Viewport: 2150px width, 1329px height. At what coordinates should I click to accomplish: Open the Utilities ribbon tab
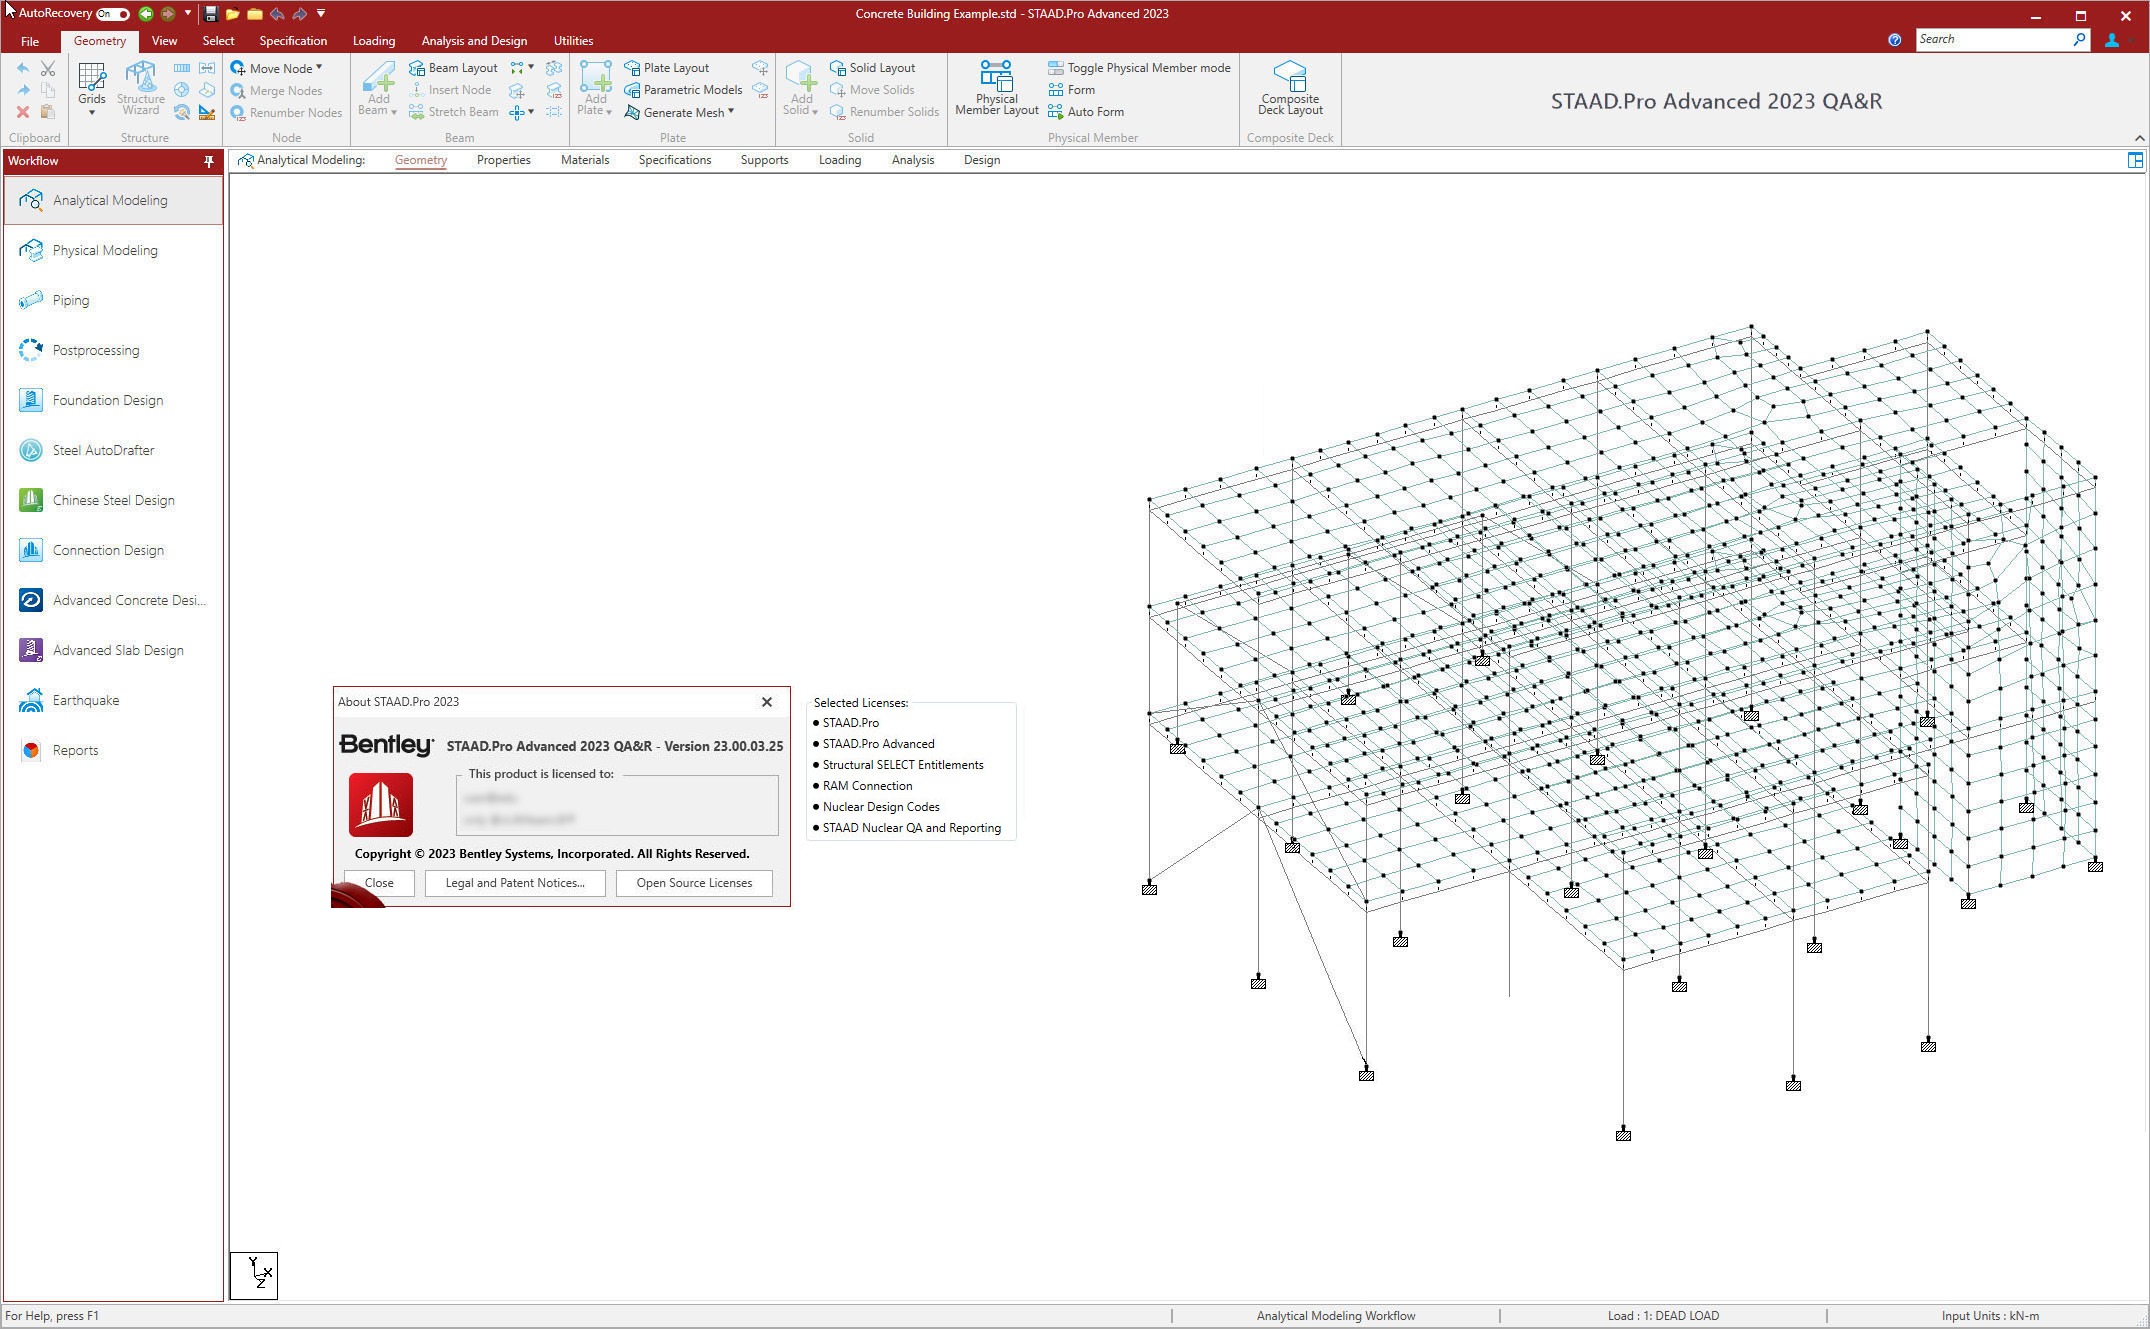(x=573, y=41)
